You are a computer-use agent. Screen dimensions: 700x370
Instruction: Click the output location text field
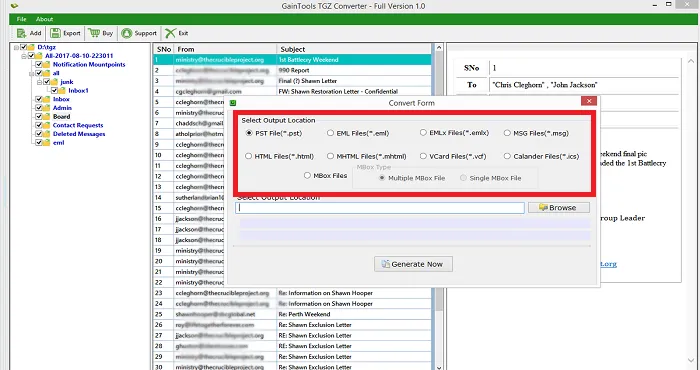point(380,208)
